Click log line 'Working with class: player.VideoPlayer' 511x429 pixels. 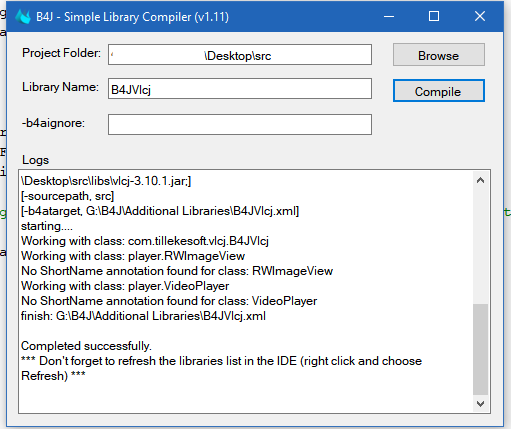pos(125,286)
